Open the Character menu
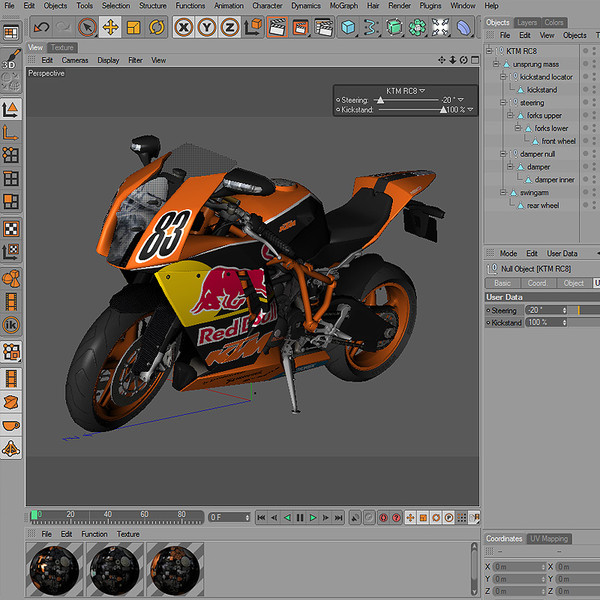Screen dimensions: 600x600 pyautogui.click(x=267, y=6)
